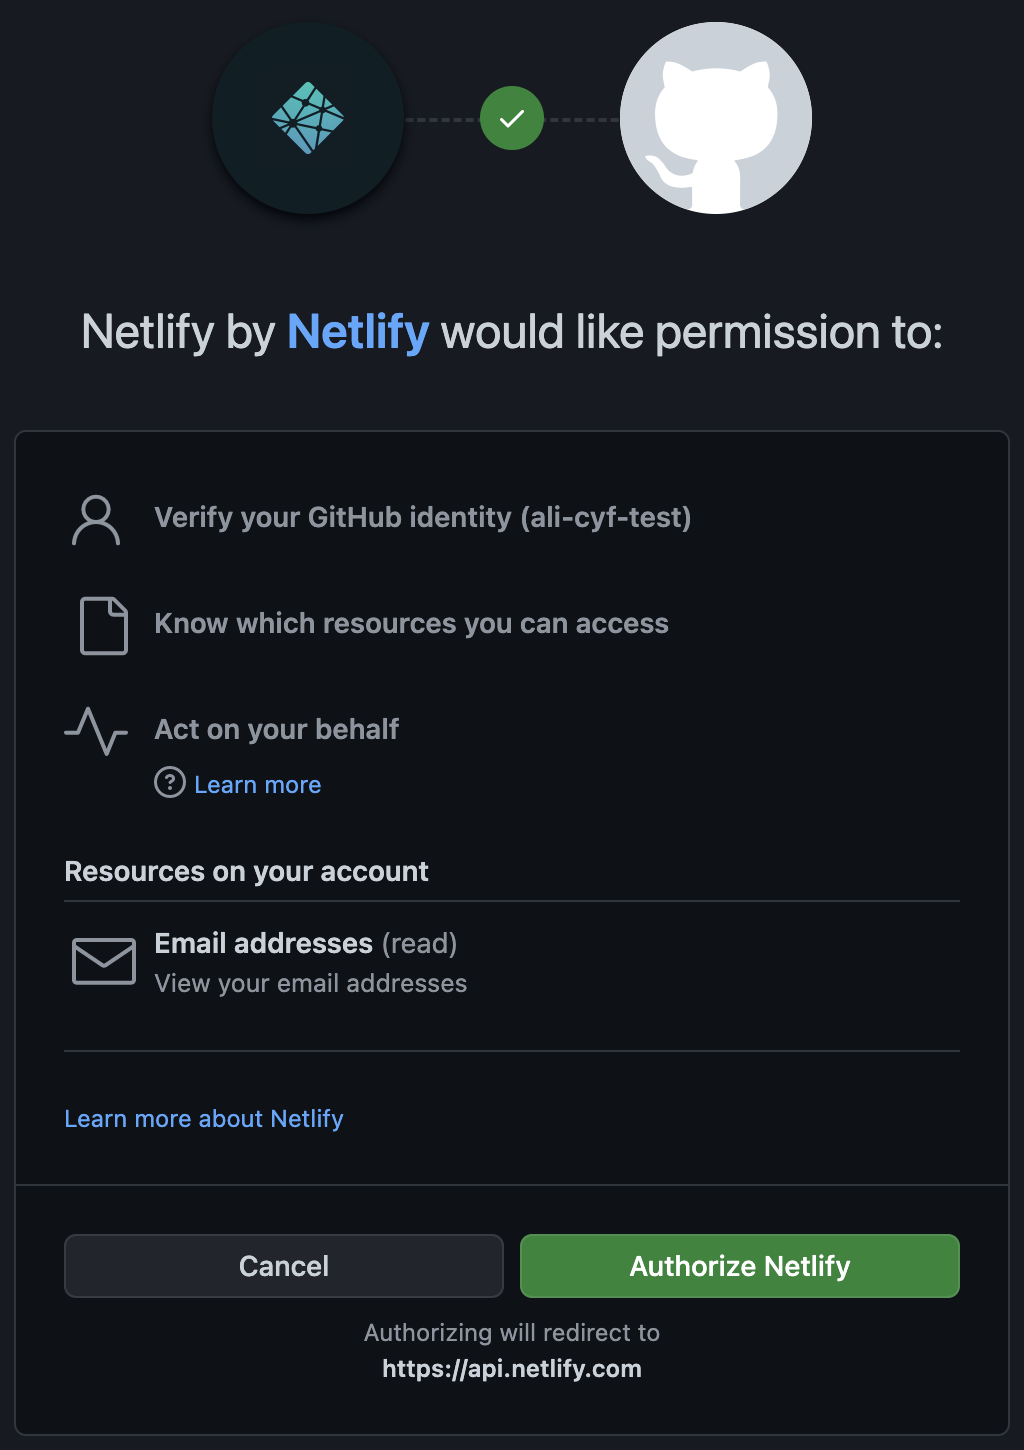Open Learn more about Netlify
Image resolution: width=1024 pixels, height=1450 pixels.
[203, 1118]
